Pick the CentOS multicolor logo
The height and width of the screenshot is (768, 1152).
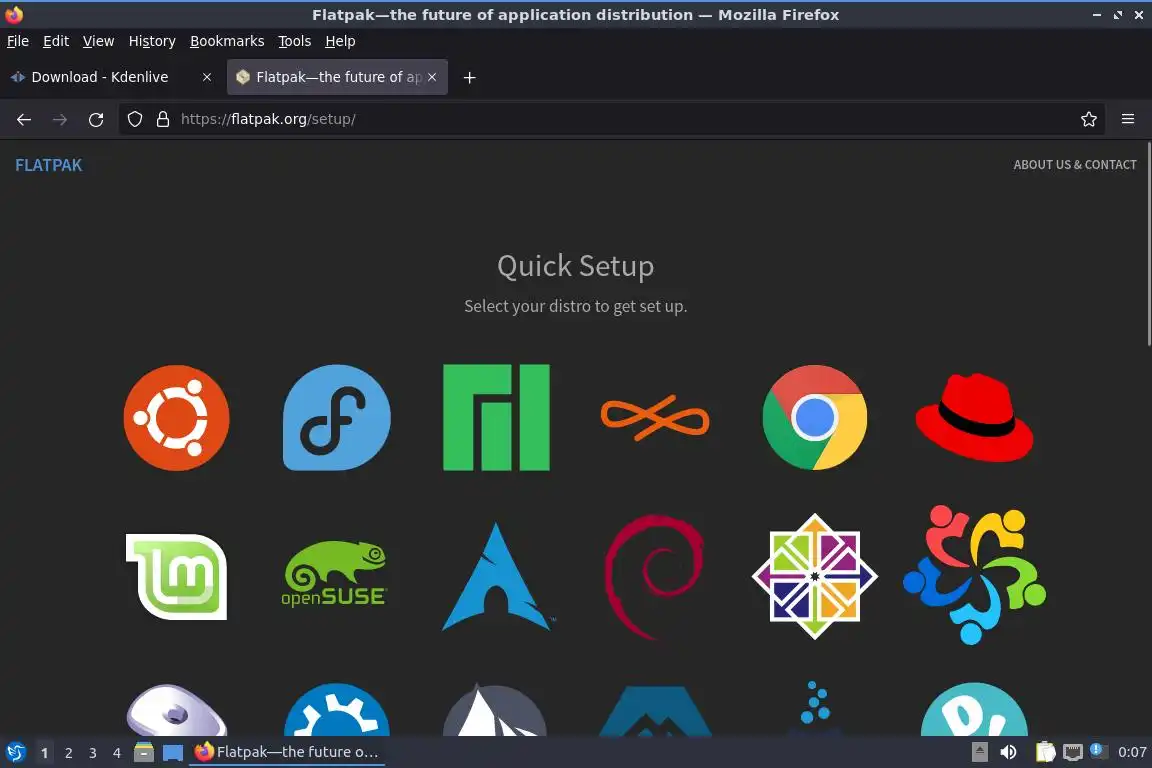pyautogui.click(x=815, y=577)
